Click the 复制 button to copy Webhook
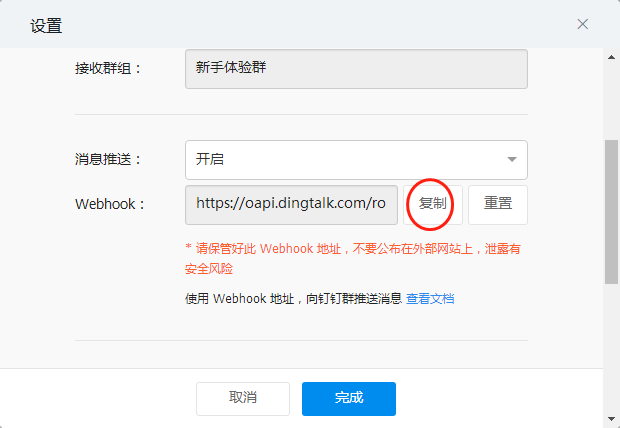This screenshot has width=620, height=428. click(x=433, y=205)
